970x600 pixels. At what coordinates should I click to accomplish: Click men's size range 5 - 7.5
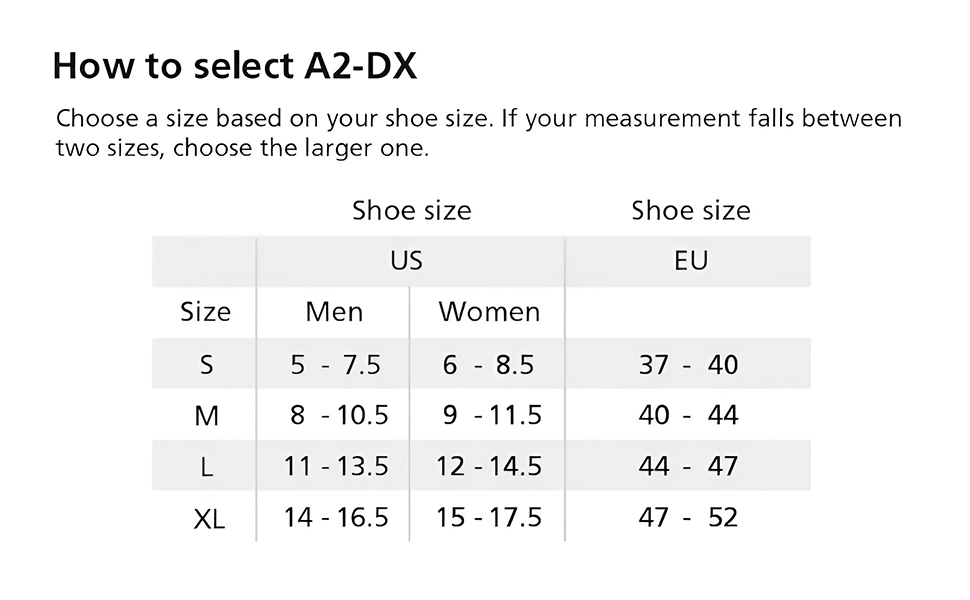(335, 365)
